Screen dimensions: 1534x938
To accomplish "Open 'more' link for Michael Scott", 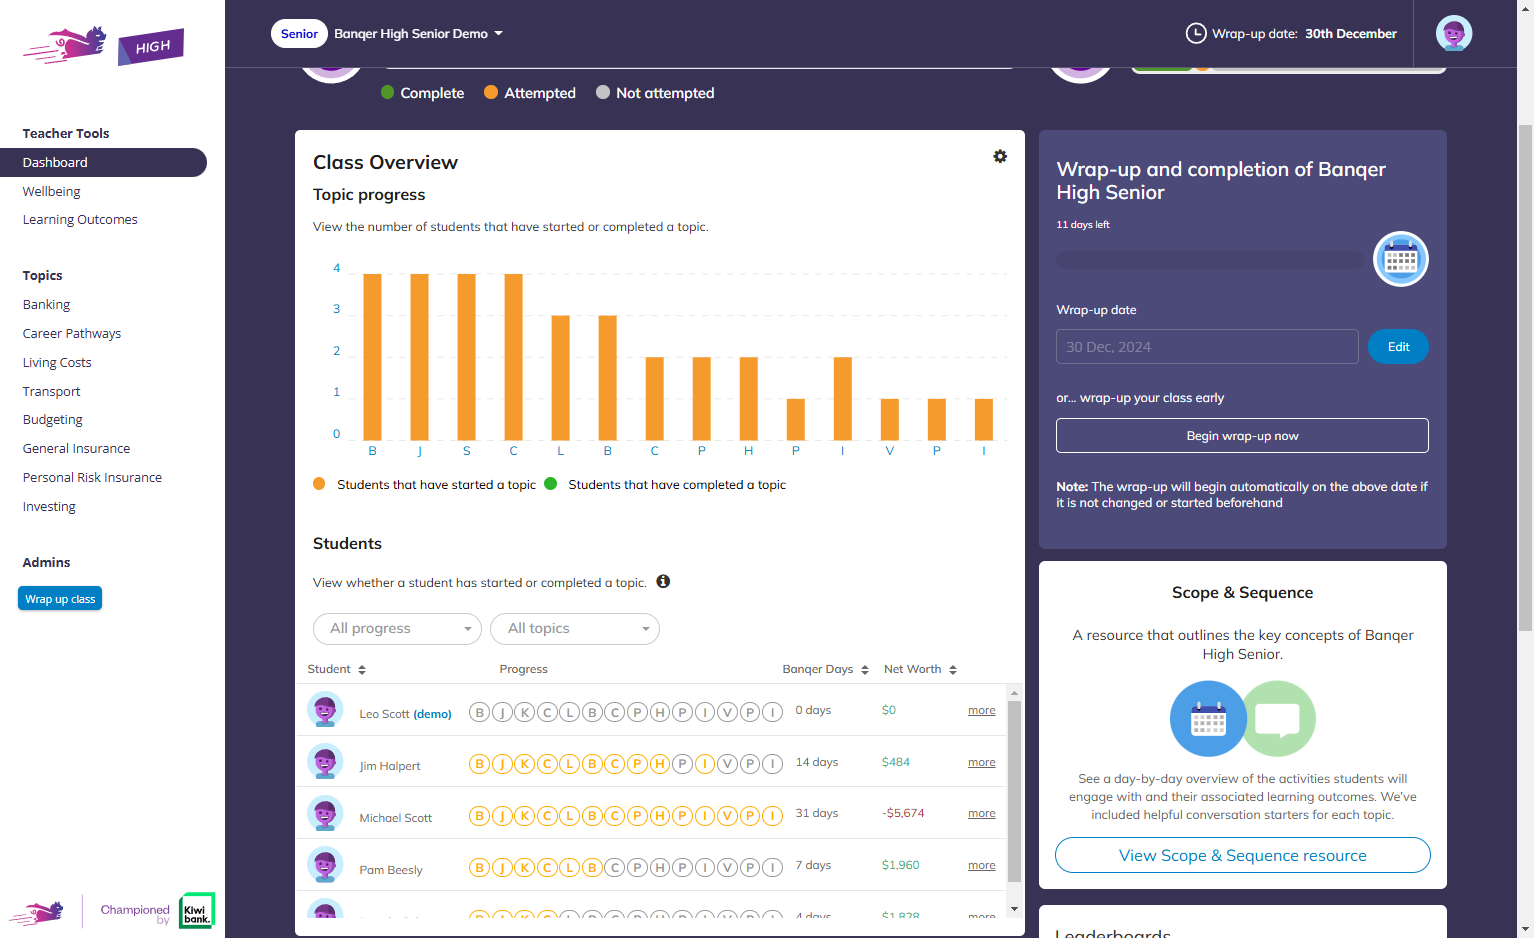I will point(981,813).
